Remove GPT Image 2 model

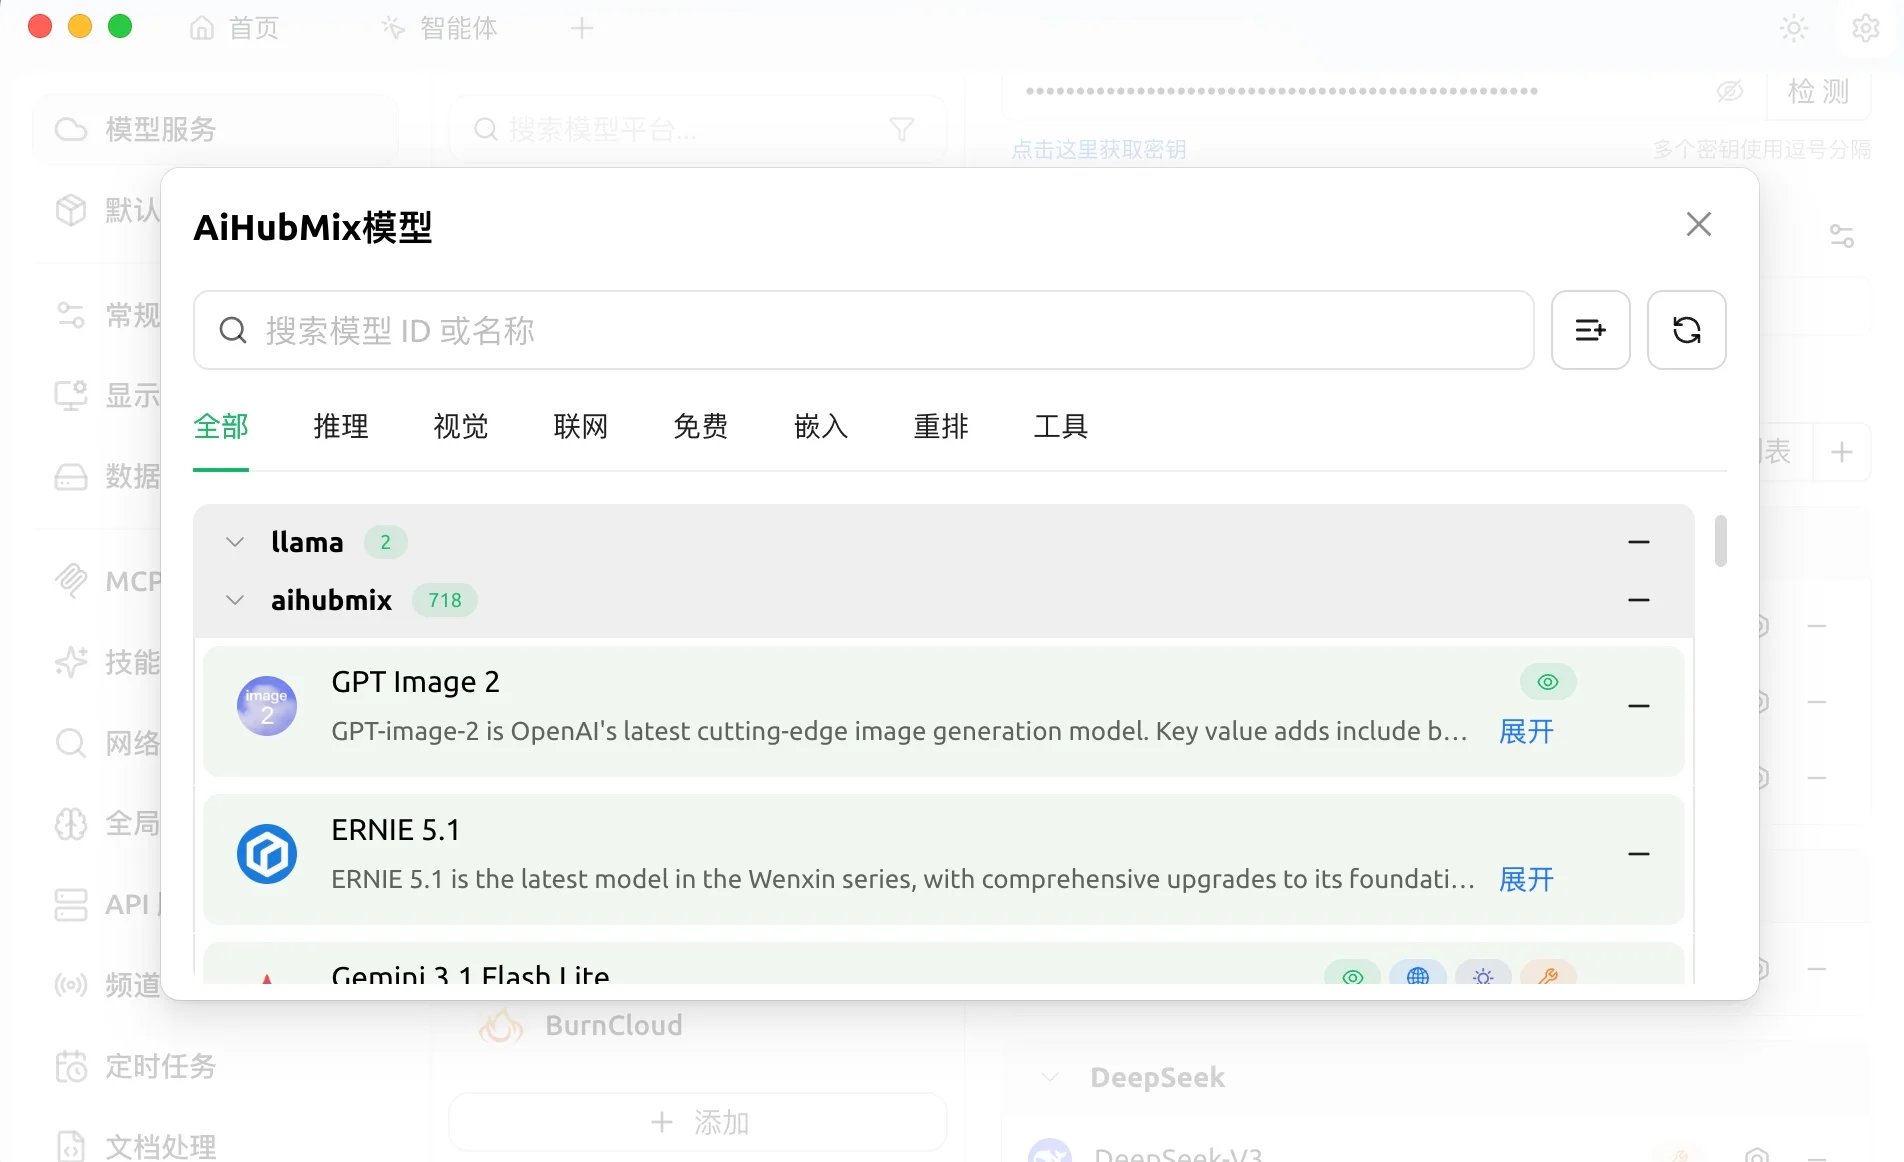click(x=1638, y=706)
